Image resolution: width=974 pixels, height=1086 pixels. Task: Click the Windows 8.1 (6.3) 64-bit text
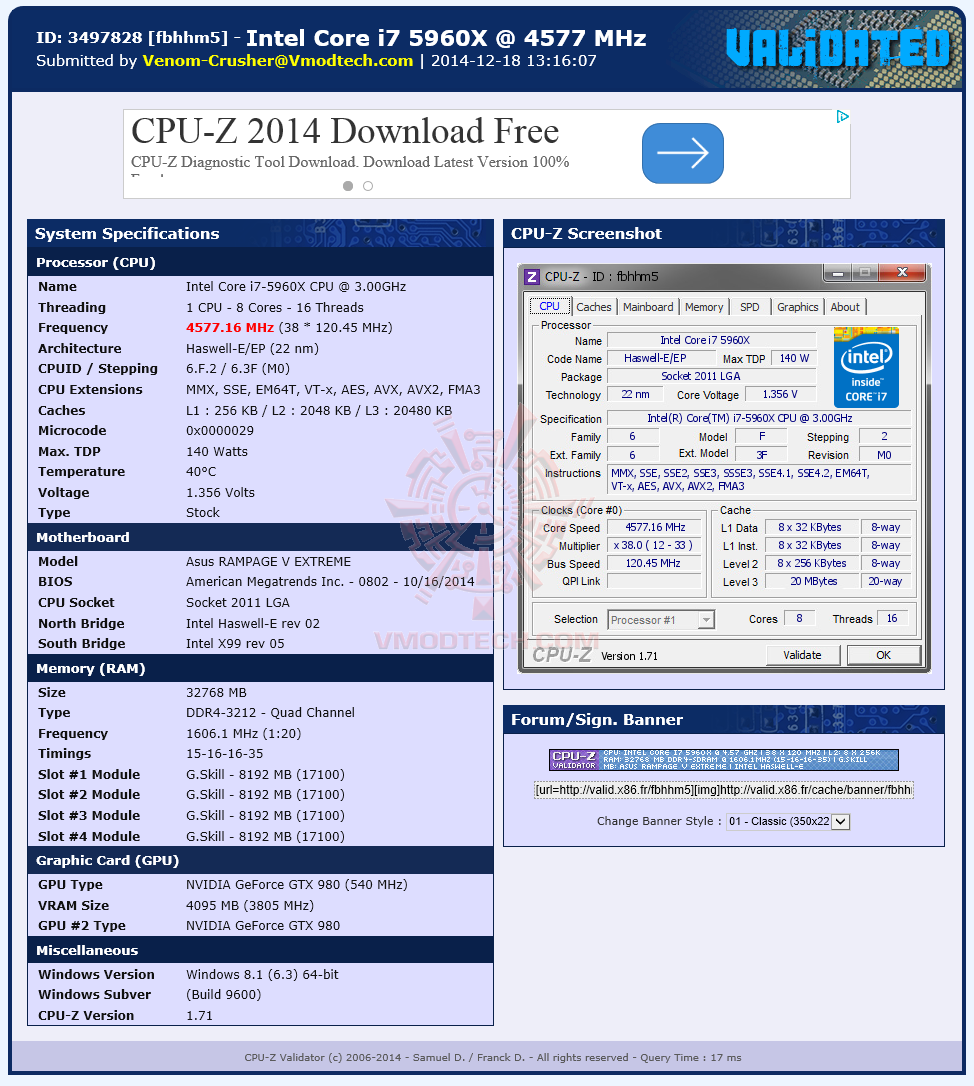262,974
